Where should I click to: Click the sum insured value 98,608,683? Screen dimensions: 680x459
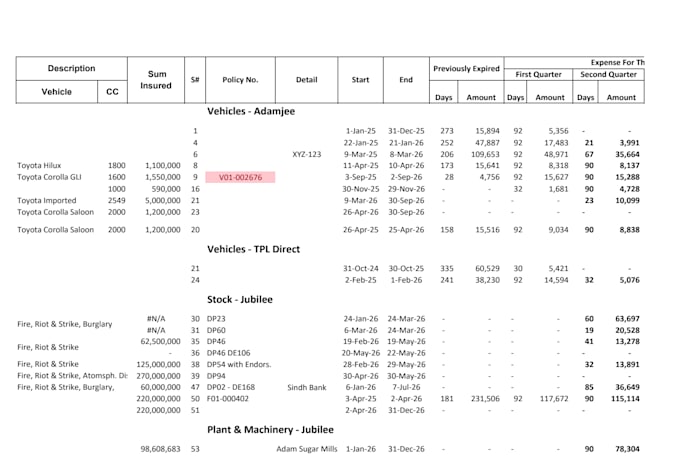tap(160, 449)
